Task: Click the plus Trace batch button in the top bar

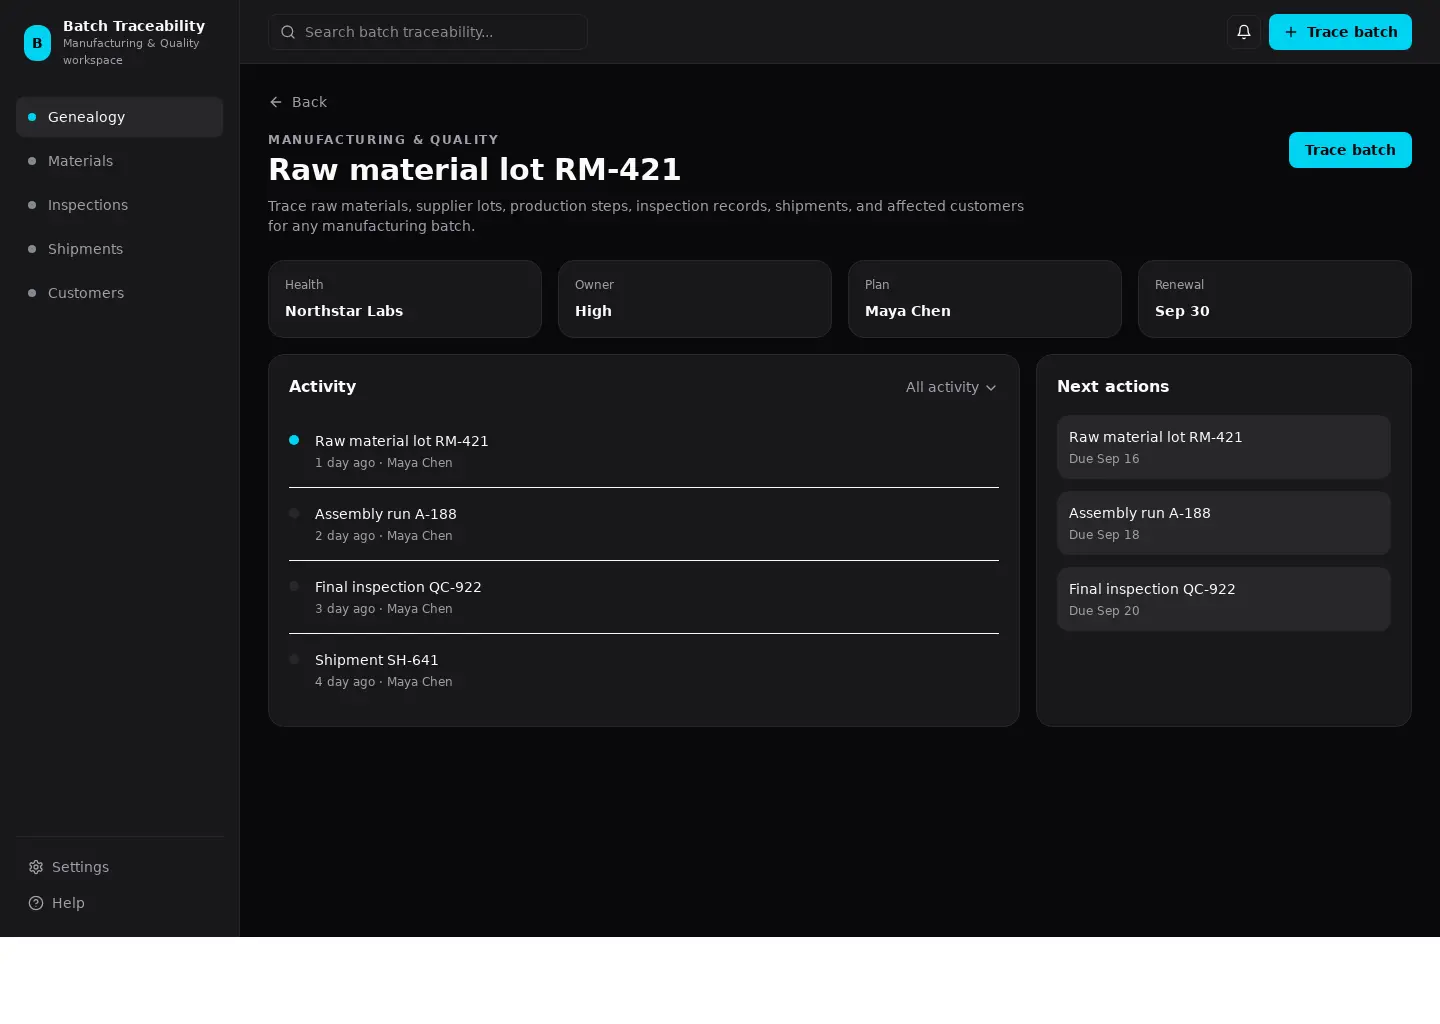Action: click(1340, 32)
